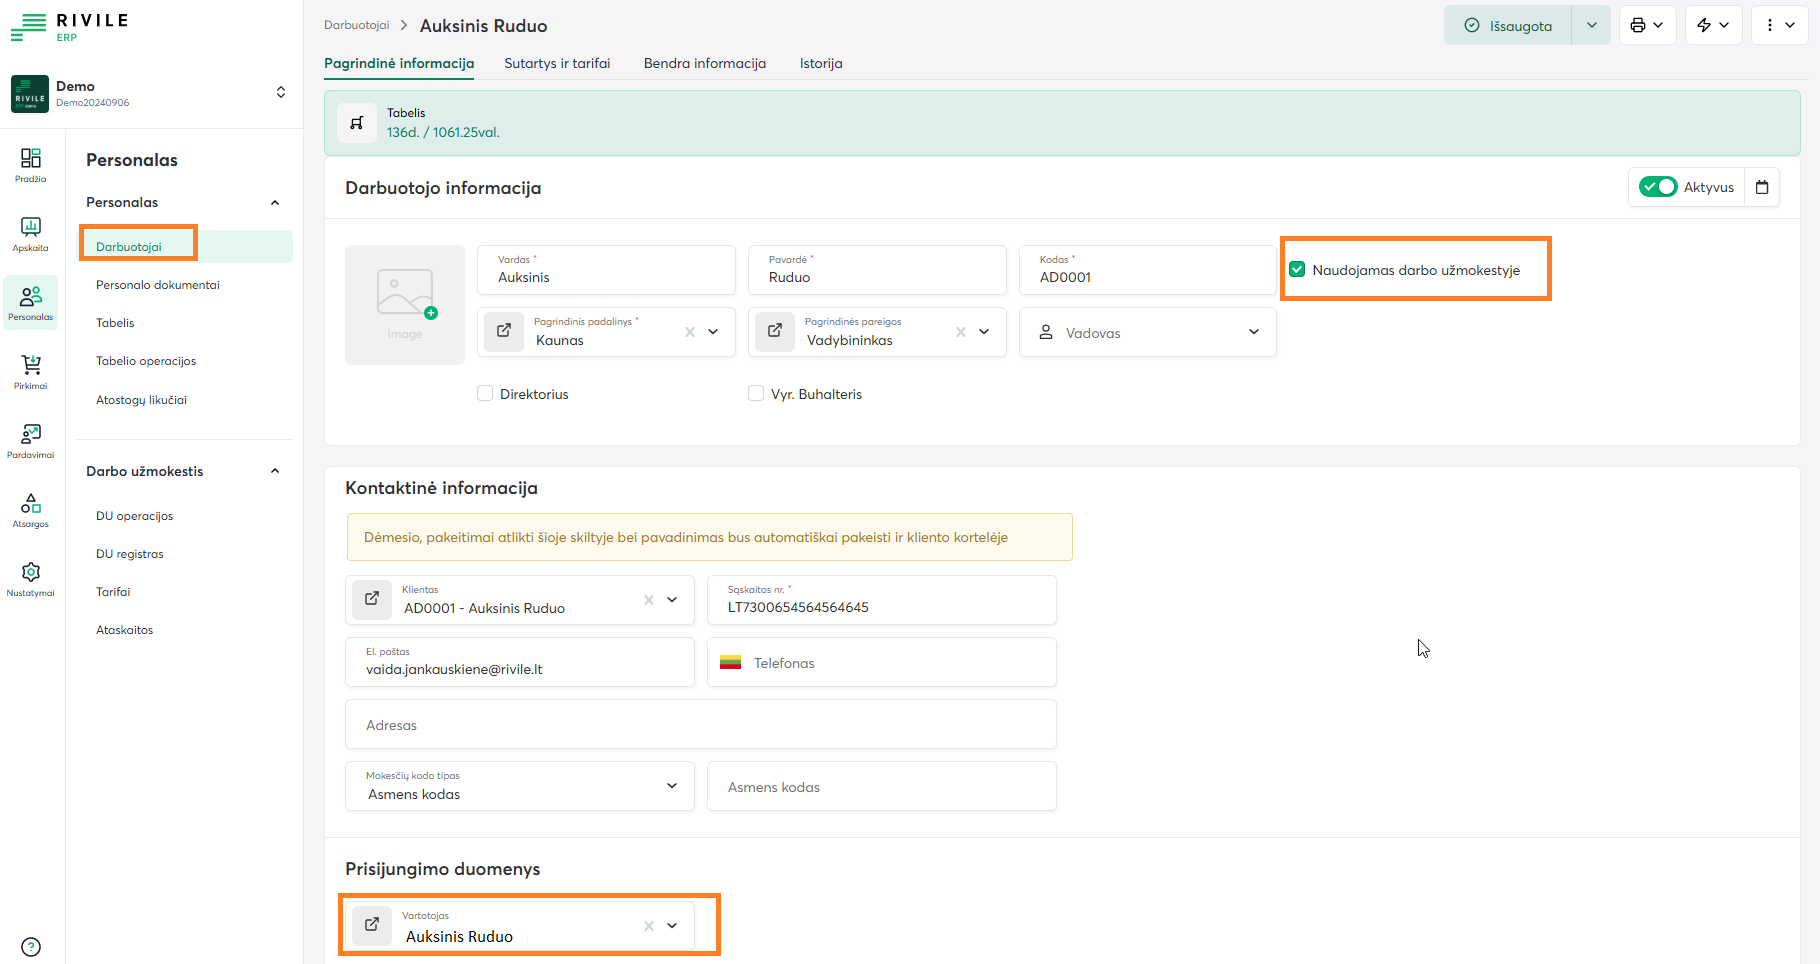The image size is (1820, 964).
Task: Uncheck Naudojamas darbo užmokestyje checkbox
Action: click(x=1297, y=270)
